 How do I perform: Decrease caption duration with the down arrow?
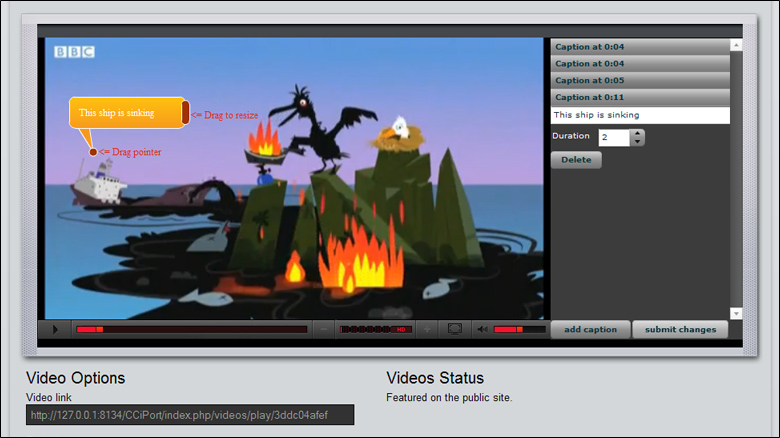click(638, 142)
